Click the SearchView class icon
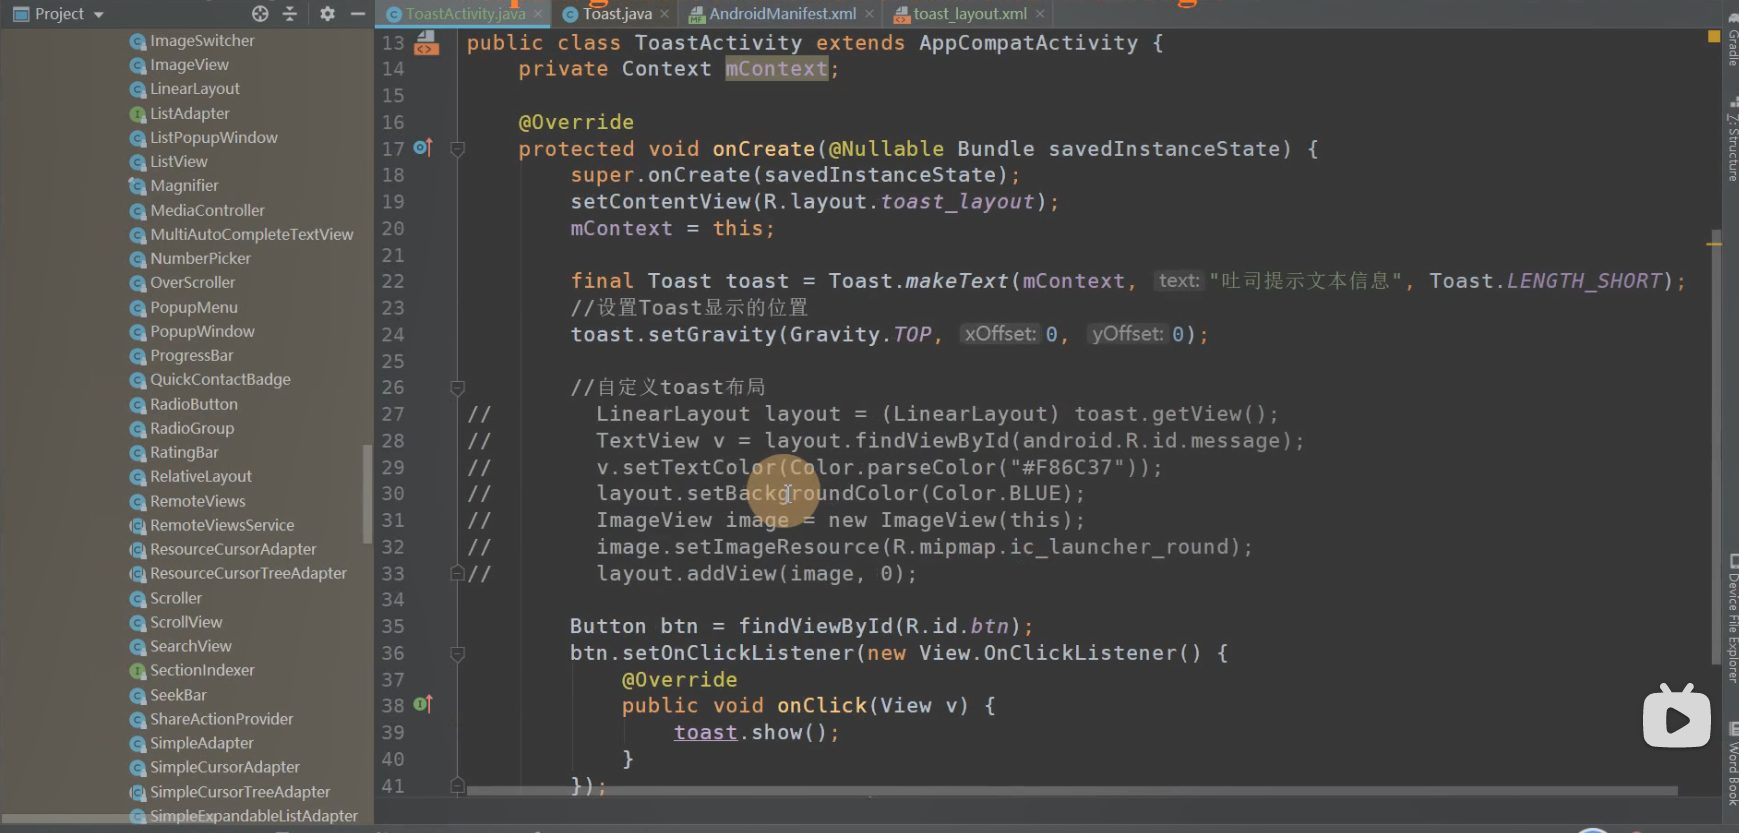Viewport: 1739px width, 833px height. tap(138, 647)
